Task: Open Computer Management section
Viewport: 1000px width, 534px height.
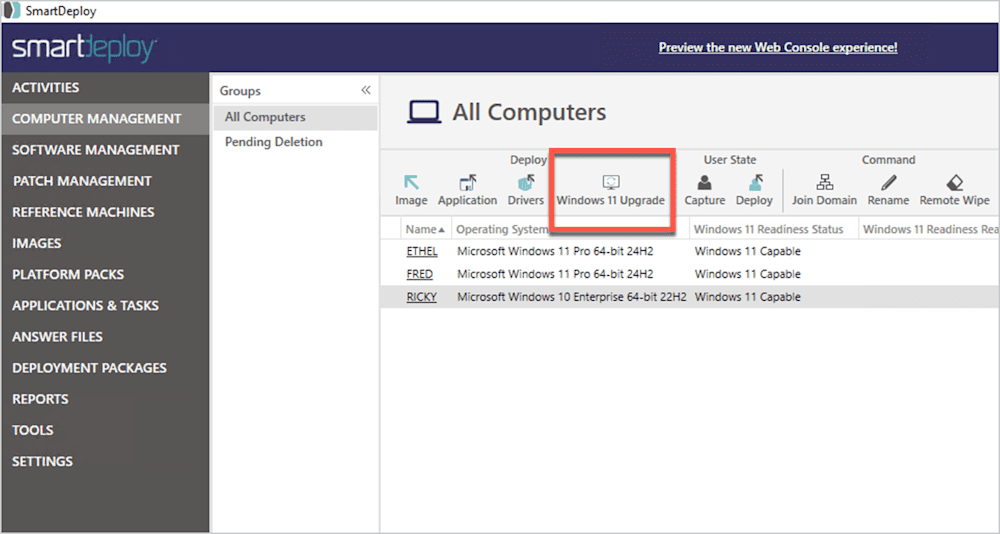Action: click(105, 119)
